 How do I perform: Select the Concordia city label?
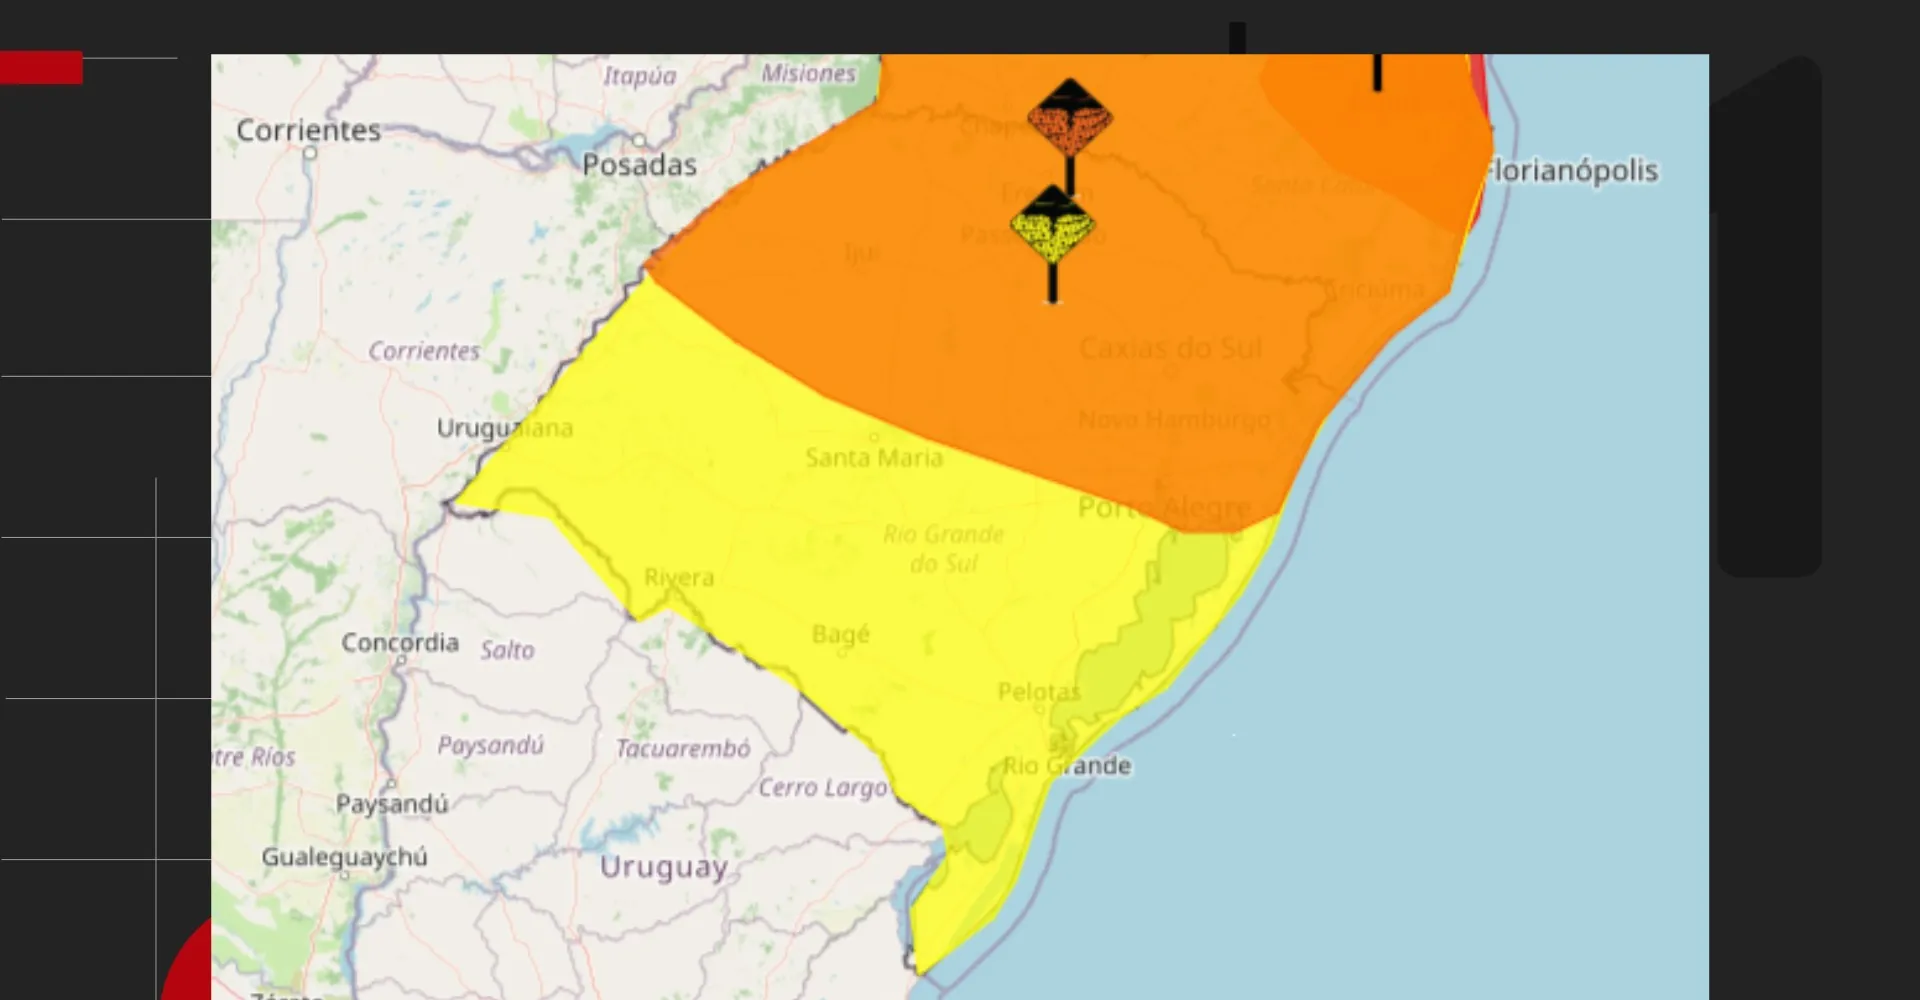pos(400,642)
